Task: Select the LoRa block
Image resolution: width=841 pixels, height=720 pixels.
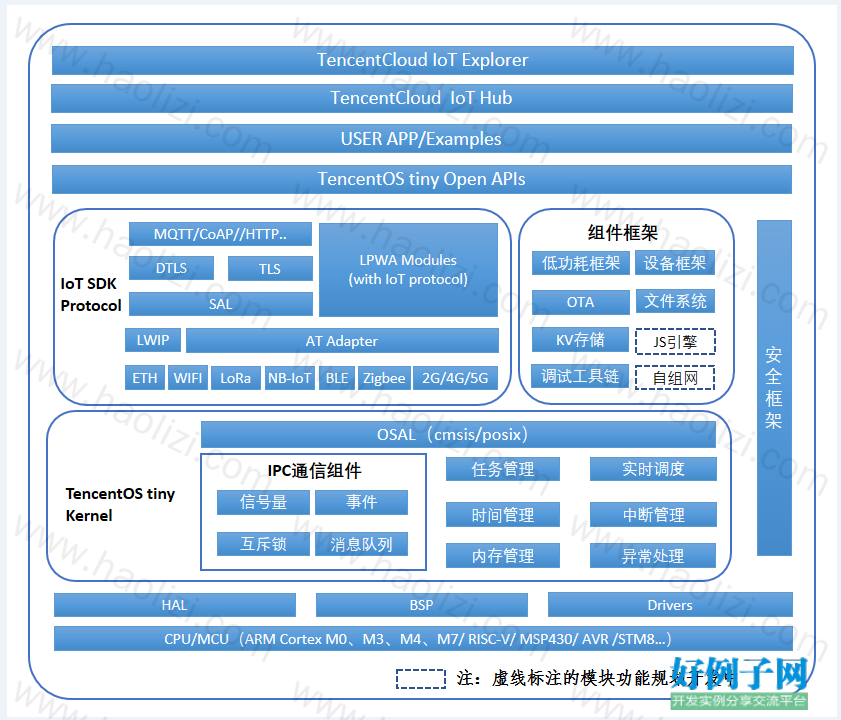Action: click(x=236, y=378)
